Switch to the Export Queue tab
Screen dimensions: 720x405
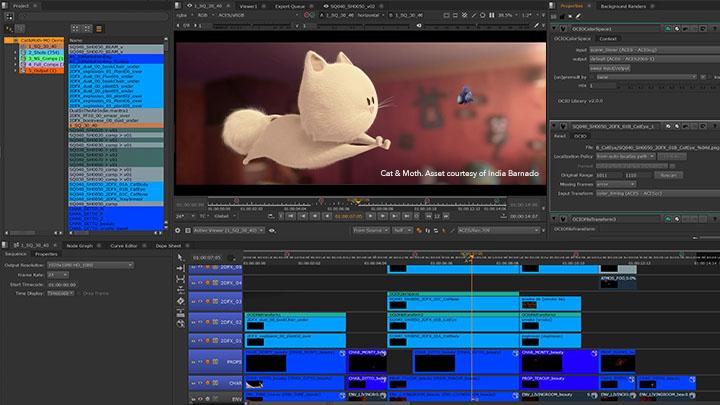coord(290,6)
